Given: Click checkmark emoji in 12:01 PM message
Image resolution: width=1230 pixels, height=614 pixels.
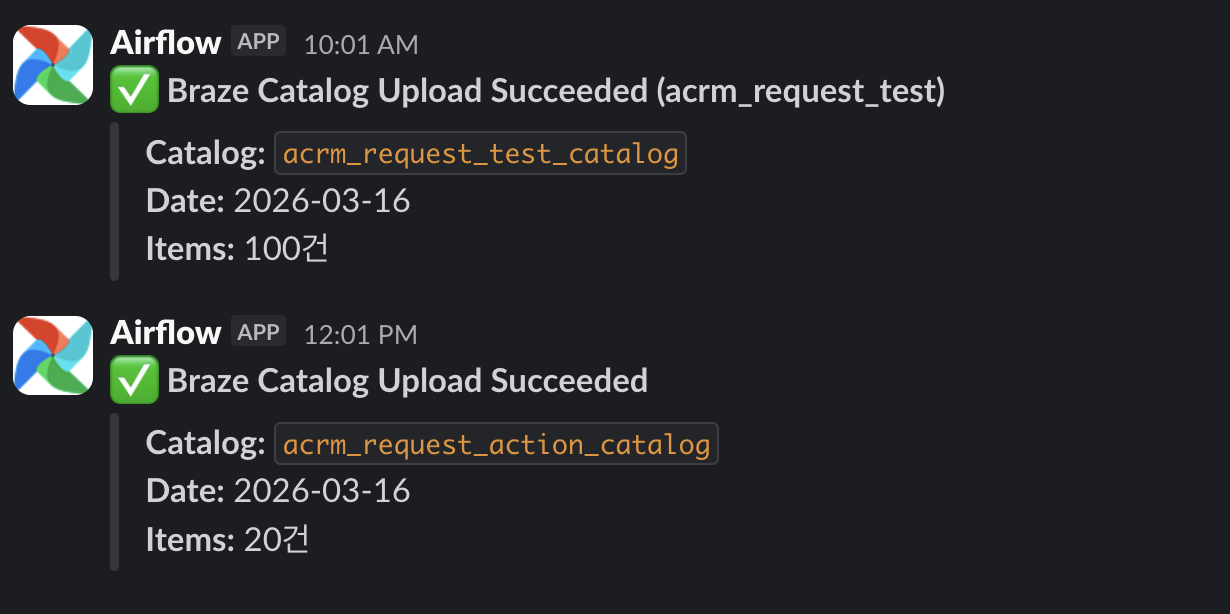Looking at the screenshot, I should click(x=134, y=381).
